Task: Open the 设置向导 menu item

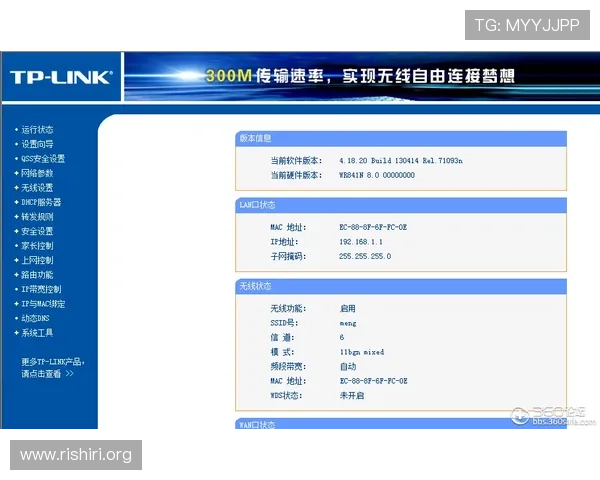Action: (x=37, y=144)
